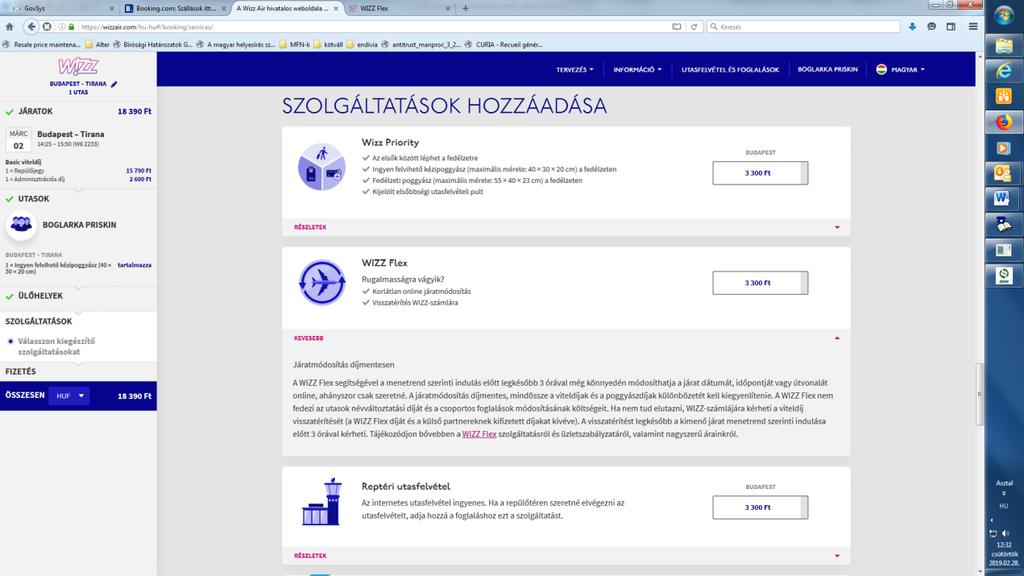The width and height of the screenshot is (1024, 576).
Task: Reload the page with the refresh icon
Action: tap(694, 27)
